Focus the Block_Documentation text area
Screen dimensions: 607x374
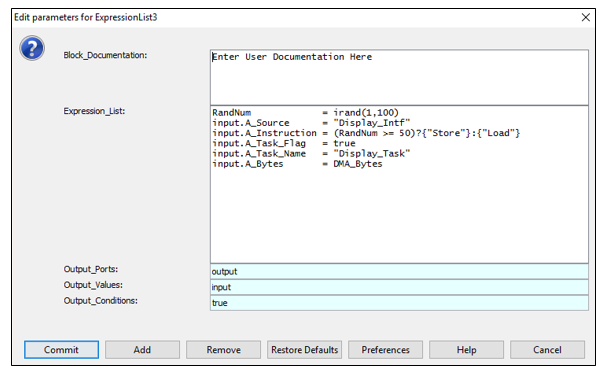pyautogui.click(x=399, y=77)
